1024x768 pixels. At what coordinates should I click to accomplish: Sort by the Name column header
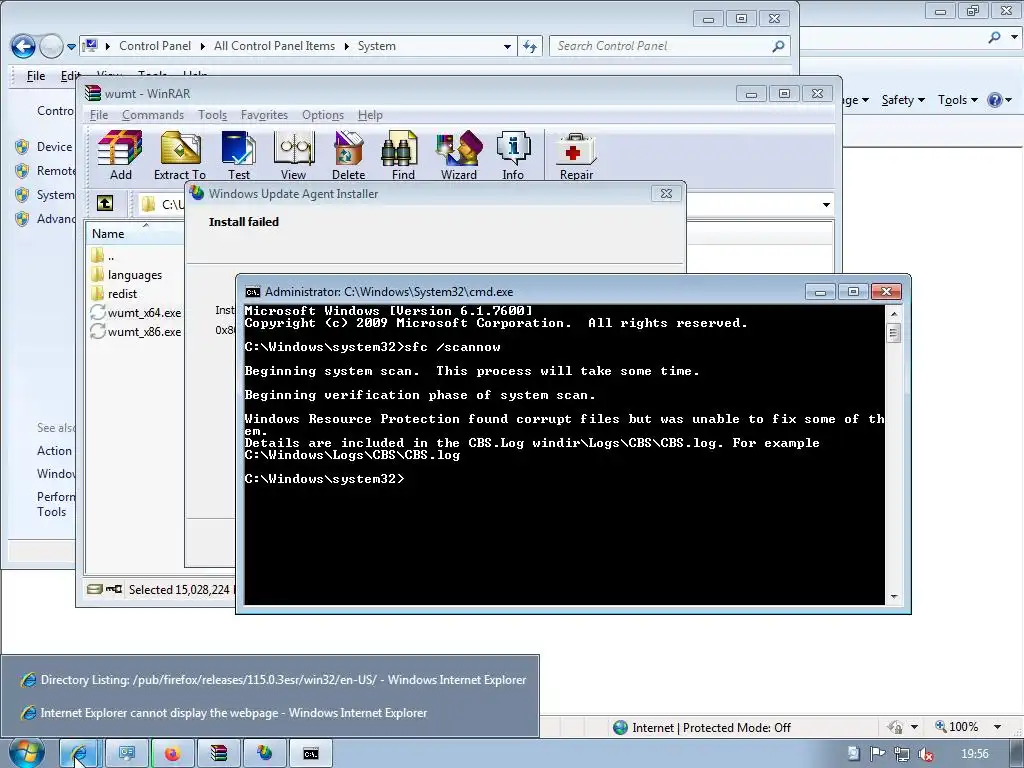coord(135,234)
